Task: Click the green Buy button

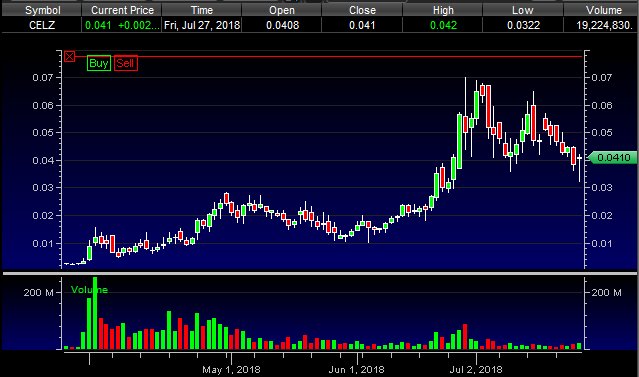Action: 99,63
